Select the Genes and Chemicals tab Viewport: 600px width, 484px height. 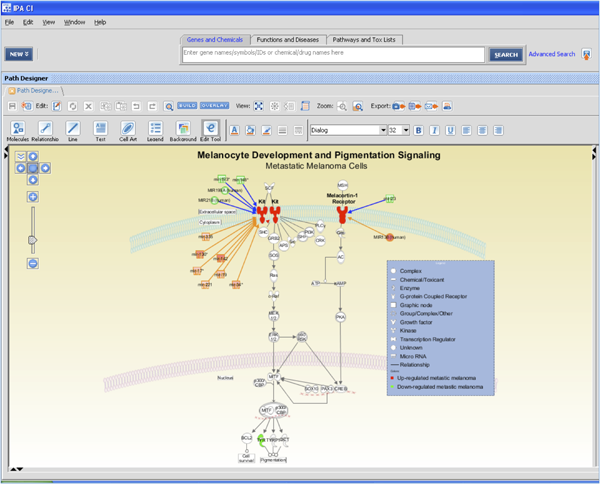215,40
